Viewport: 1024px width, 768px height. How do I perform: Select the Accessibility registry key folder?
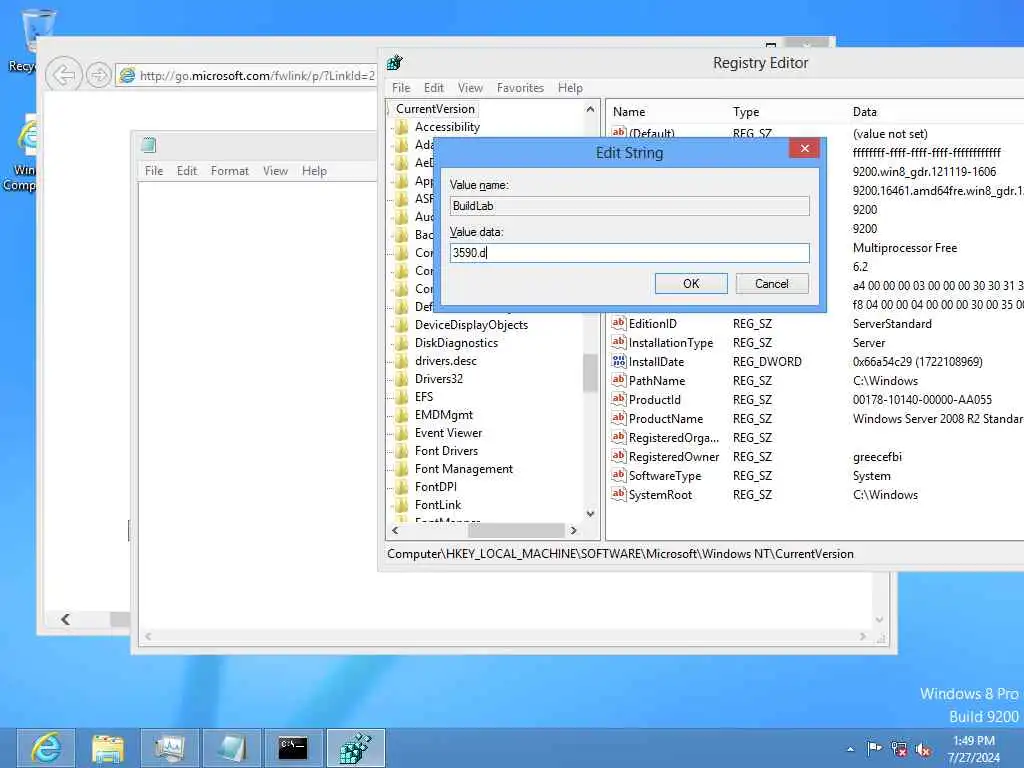pos(447,127)
